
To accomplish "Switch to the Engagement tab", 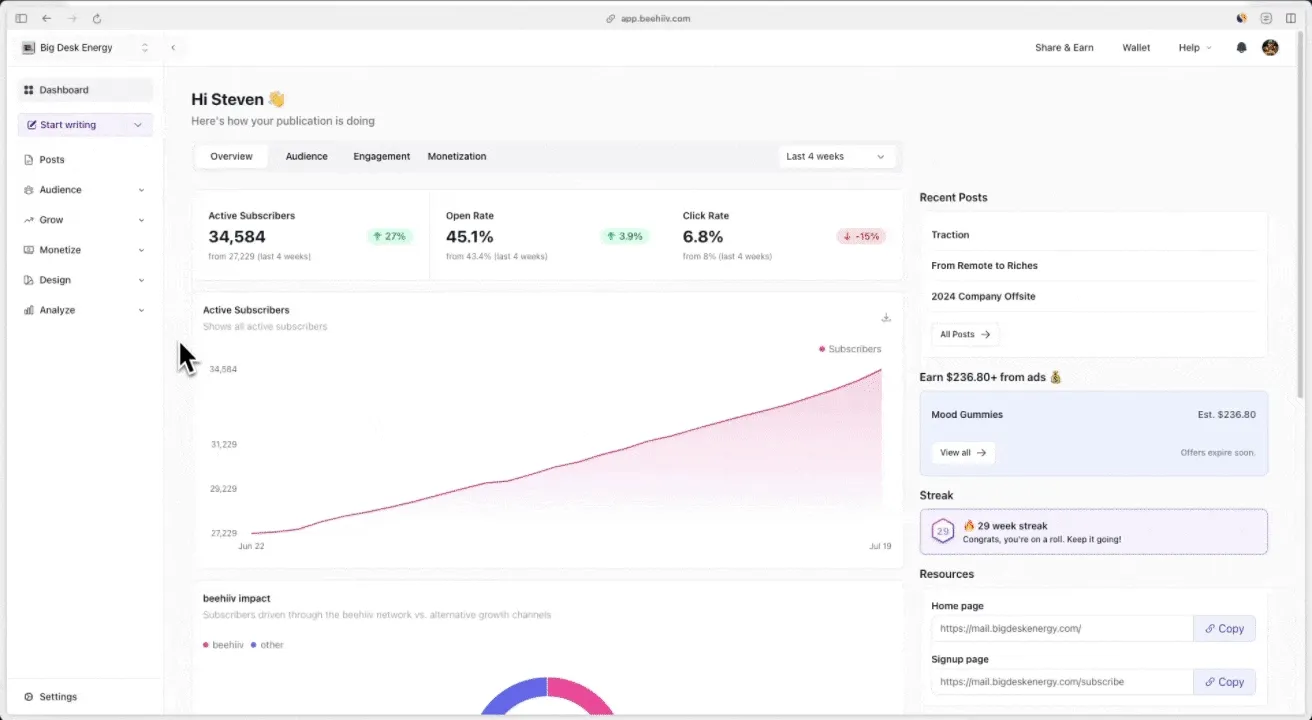I will [x=381, y=157].
